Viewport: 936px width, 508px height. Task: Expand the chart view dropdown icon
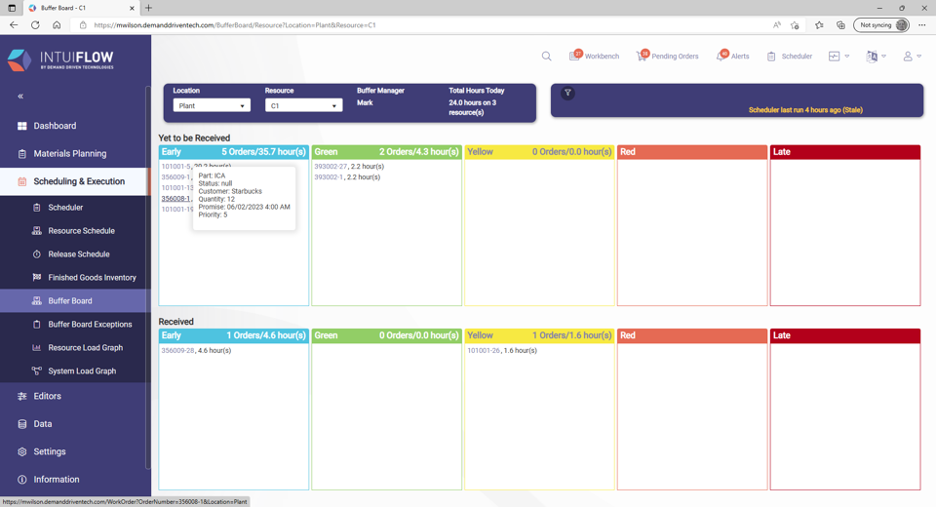click(x=839, y=56)
